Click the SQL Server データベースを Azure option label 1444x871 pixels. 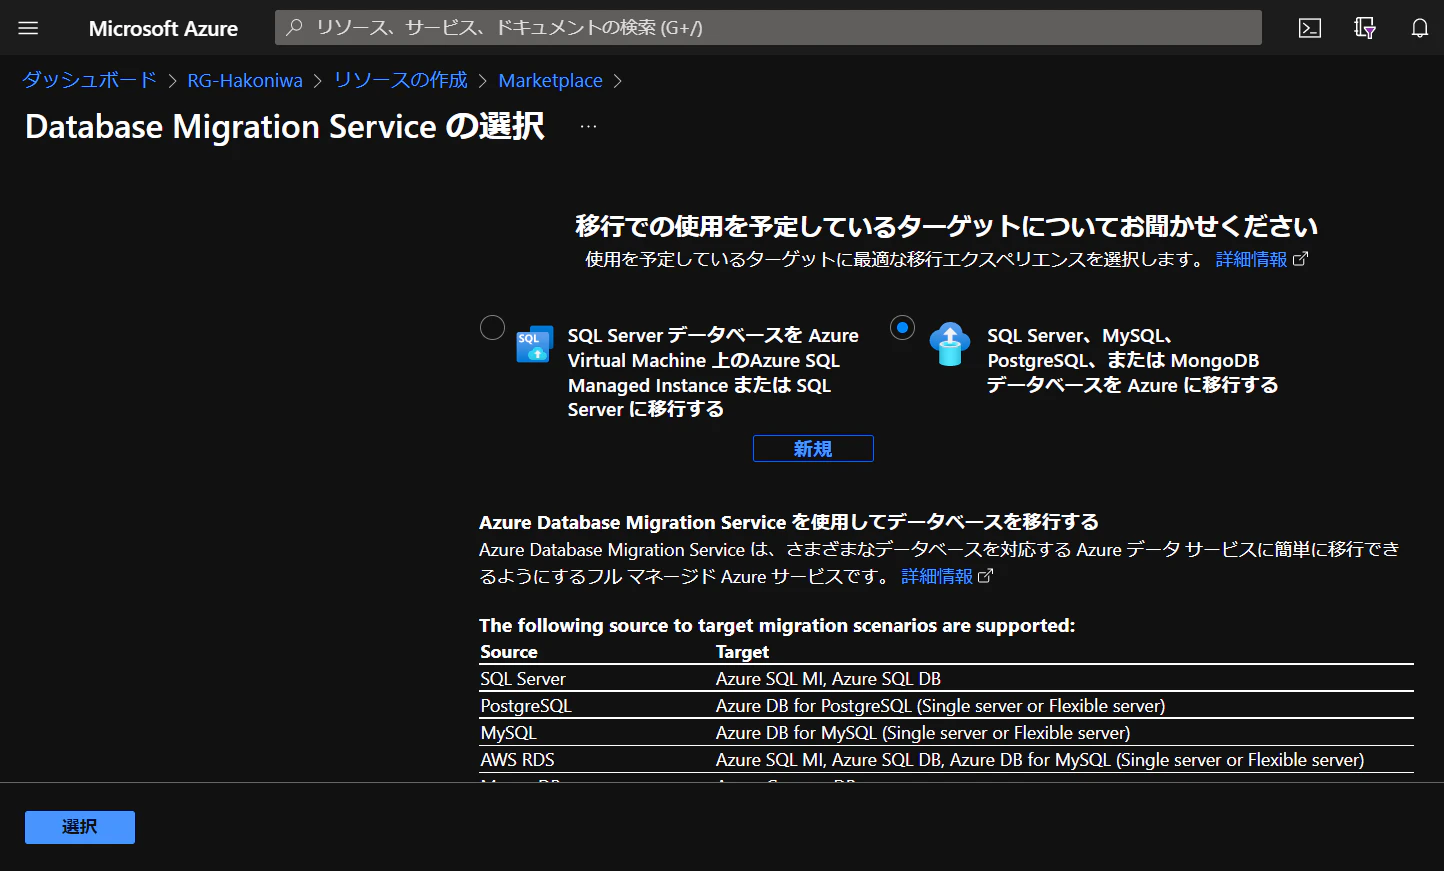tap(713, 372)
